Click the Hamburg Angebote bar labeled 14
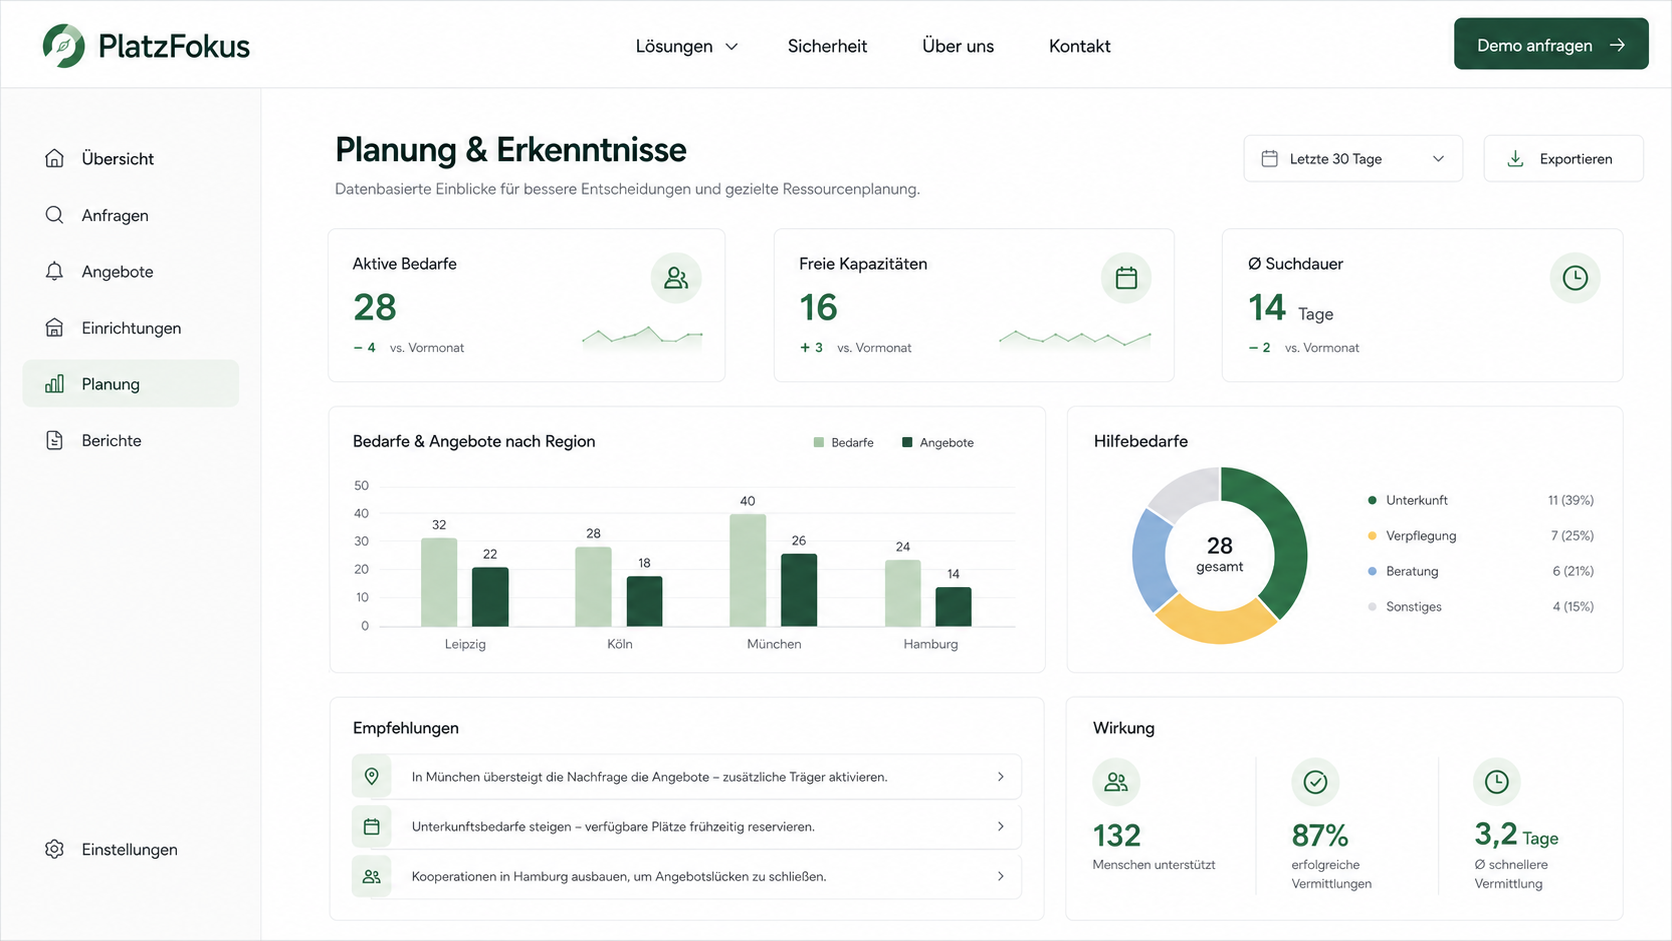The width and height of the screenshot is (1672, 941). coord(954,607)
